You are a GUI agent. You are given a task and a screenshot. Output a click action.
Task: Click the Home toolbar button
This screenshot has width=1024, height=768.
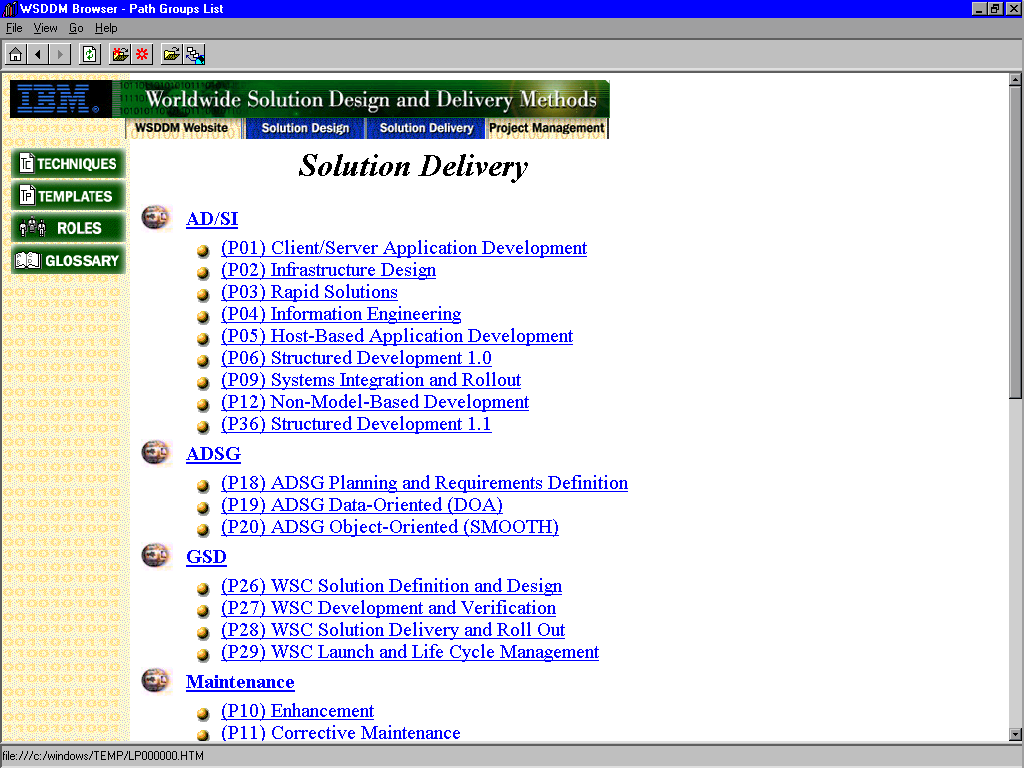click(16, 54)
